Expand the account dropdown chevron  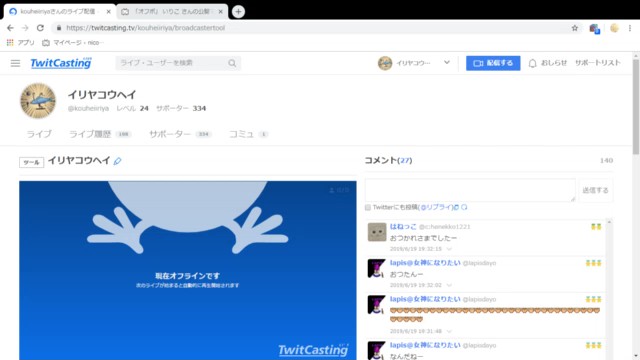[447, 62]
